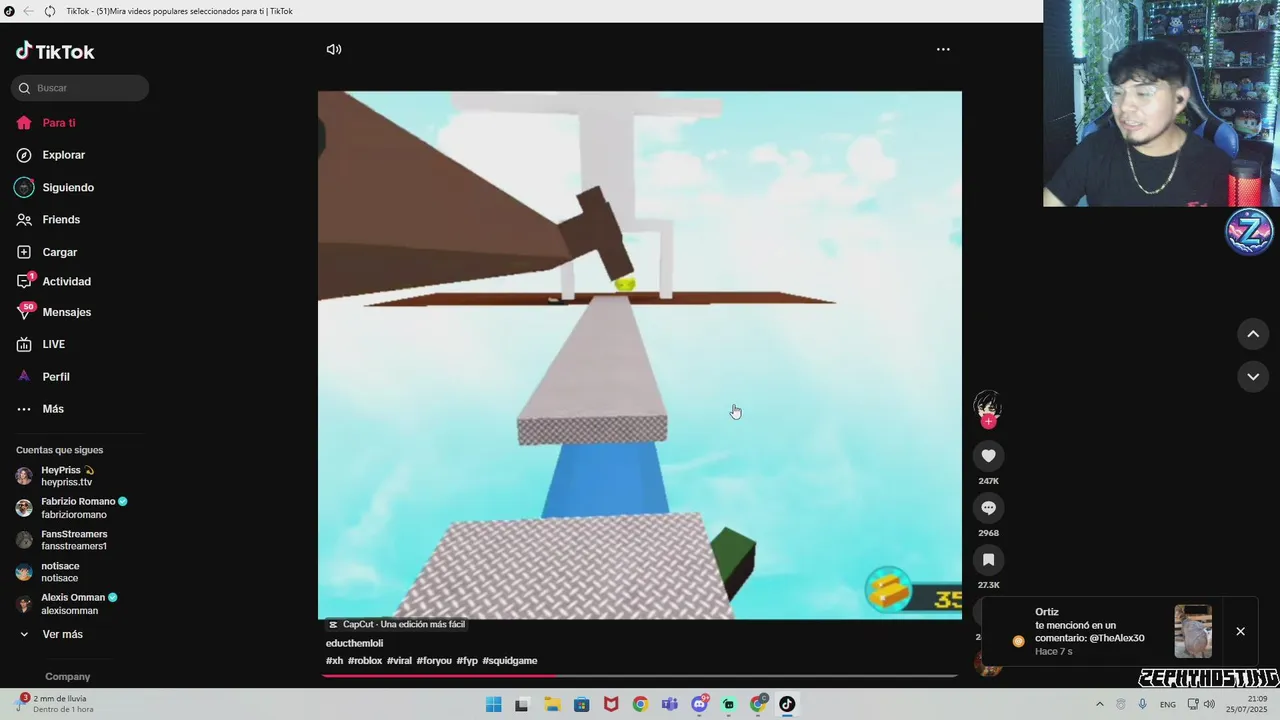The width and height of the screenshot is (1280, 720).
Task: Go to next video with down chevron
Action: tap(1253, 376)
